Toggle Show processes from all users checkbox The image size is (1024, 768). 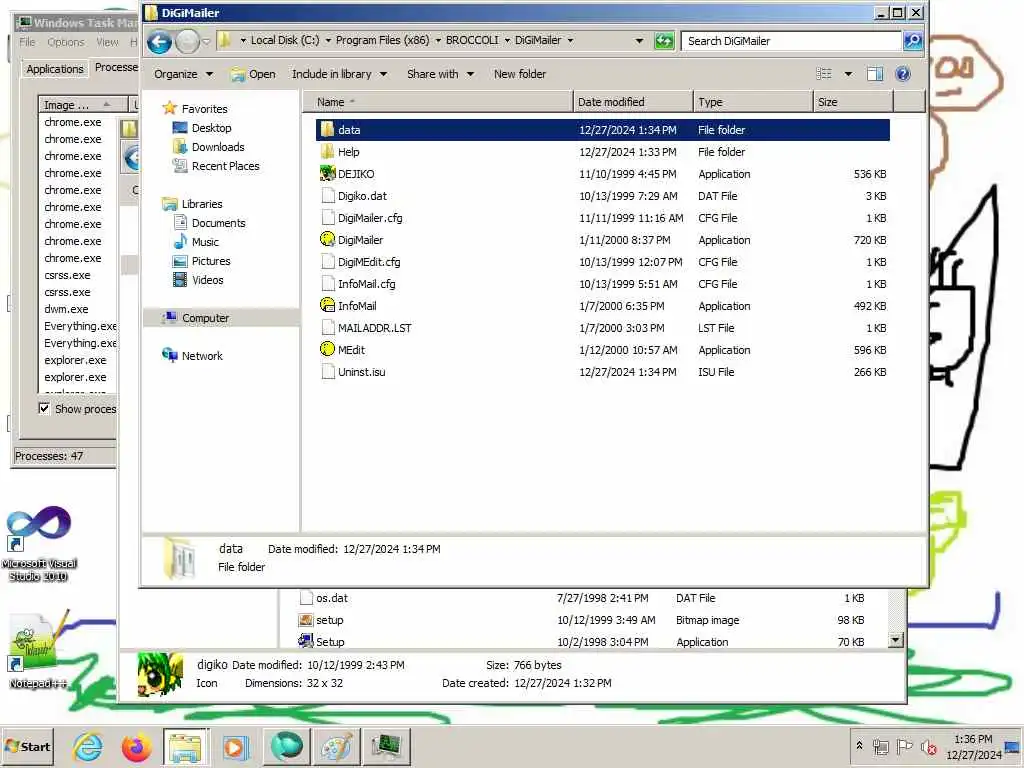pos(44,409)
